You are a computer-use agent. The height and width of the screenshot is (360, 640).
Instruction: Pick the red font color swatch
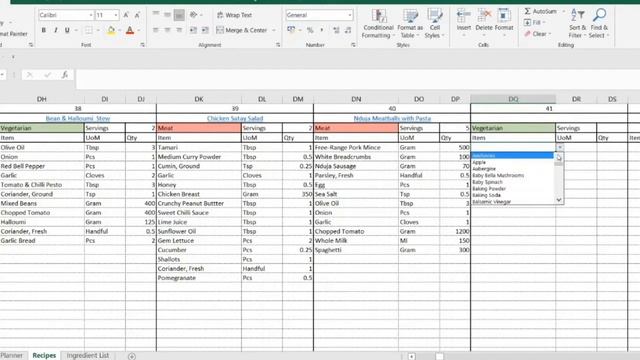[130, 30]
